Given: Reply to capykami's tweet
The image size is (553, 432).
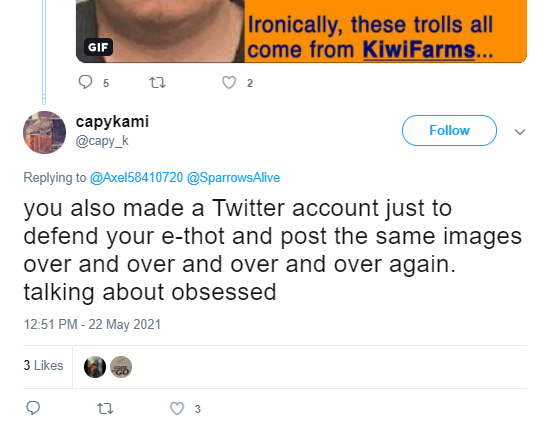Looking at the screenshot, I should [33, 408].
